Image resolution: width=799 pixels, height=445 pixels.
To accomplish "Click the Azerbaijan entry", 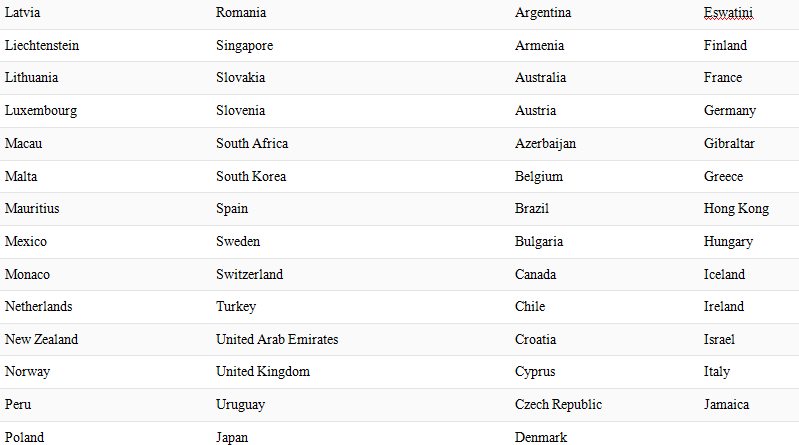I will pyautogui.click(x=545, y=144).
